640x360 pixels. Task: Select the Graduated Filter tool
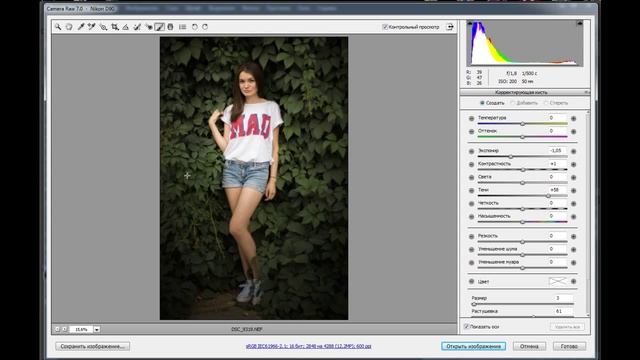[x=170, y=27]
